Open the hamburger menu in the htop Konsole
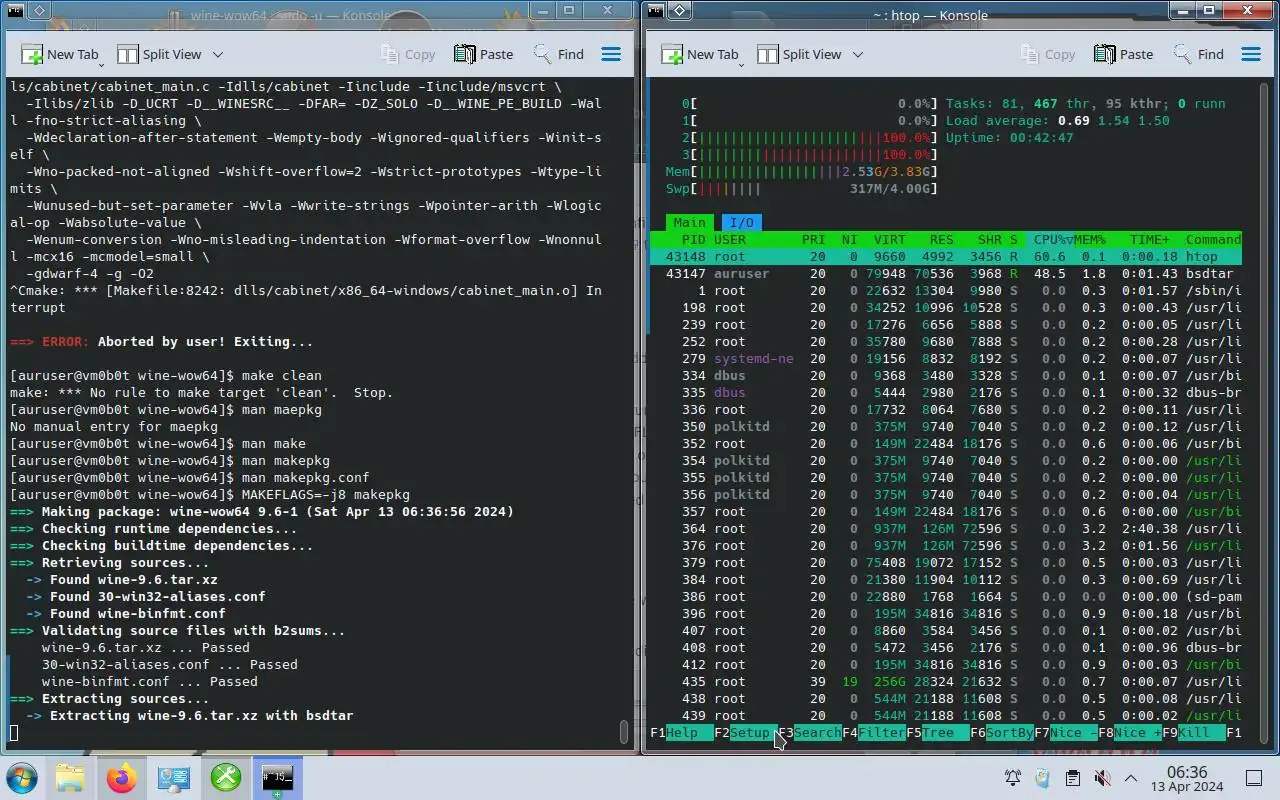Screen dimensions: 1280x800 (1251, 54)
